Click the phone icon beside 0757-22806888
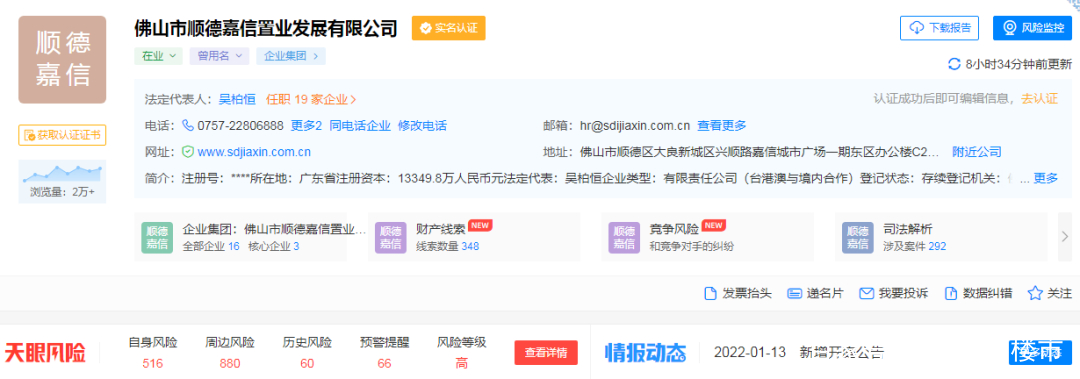The image size is (1080, 379). click(x=187, y=125)
